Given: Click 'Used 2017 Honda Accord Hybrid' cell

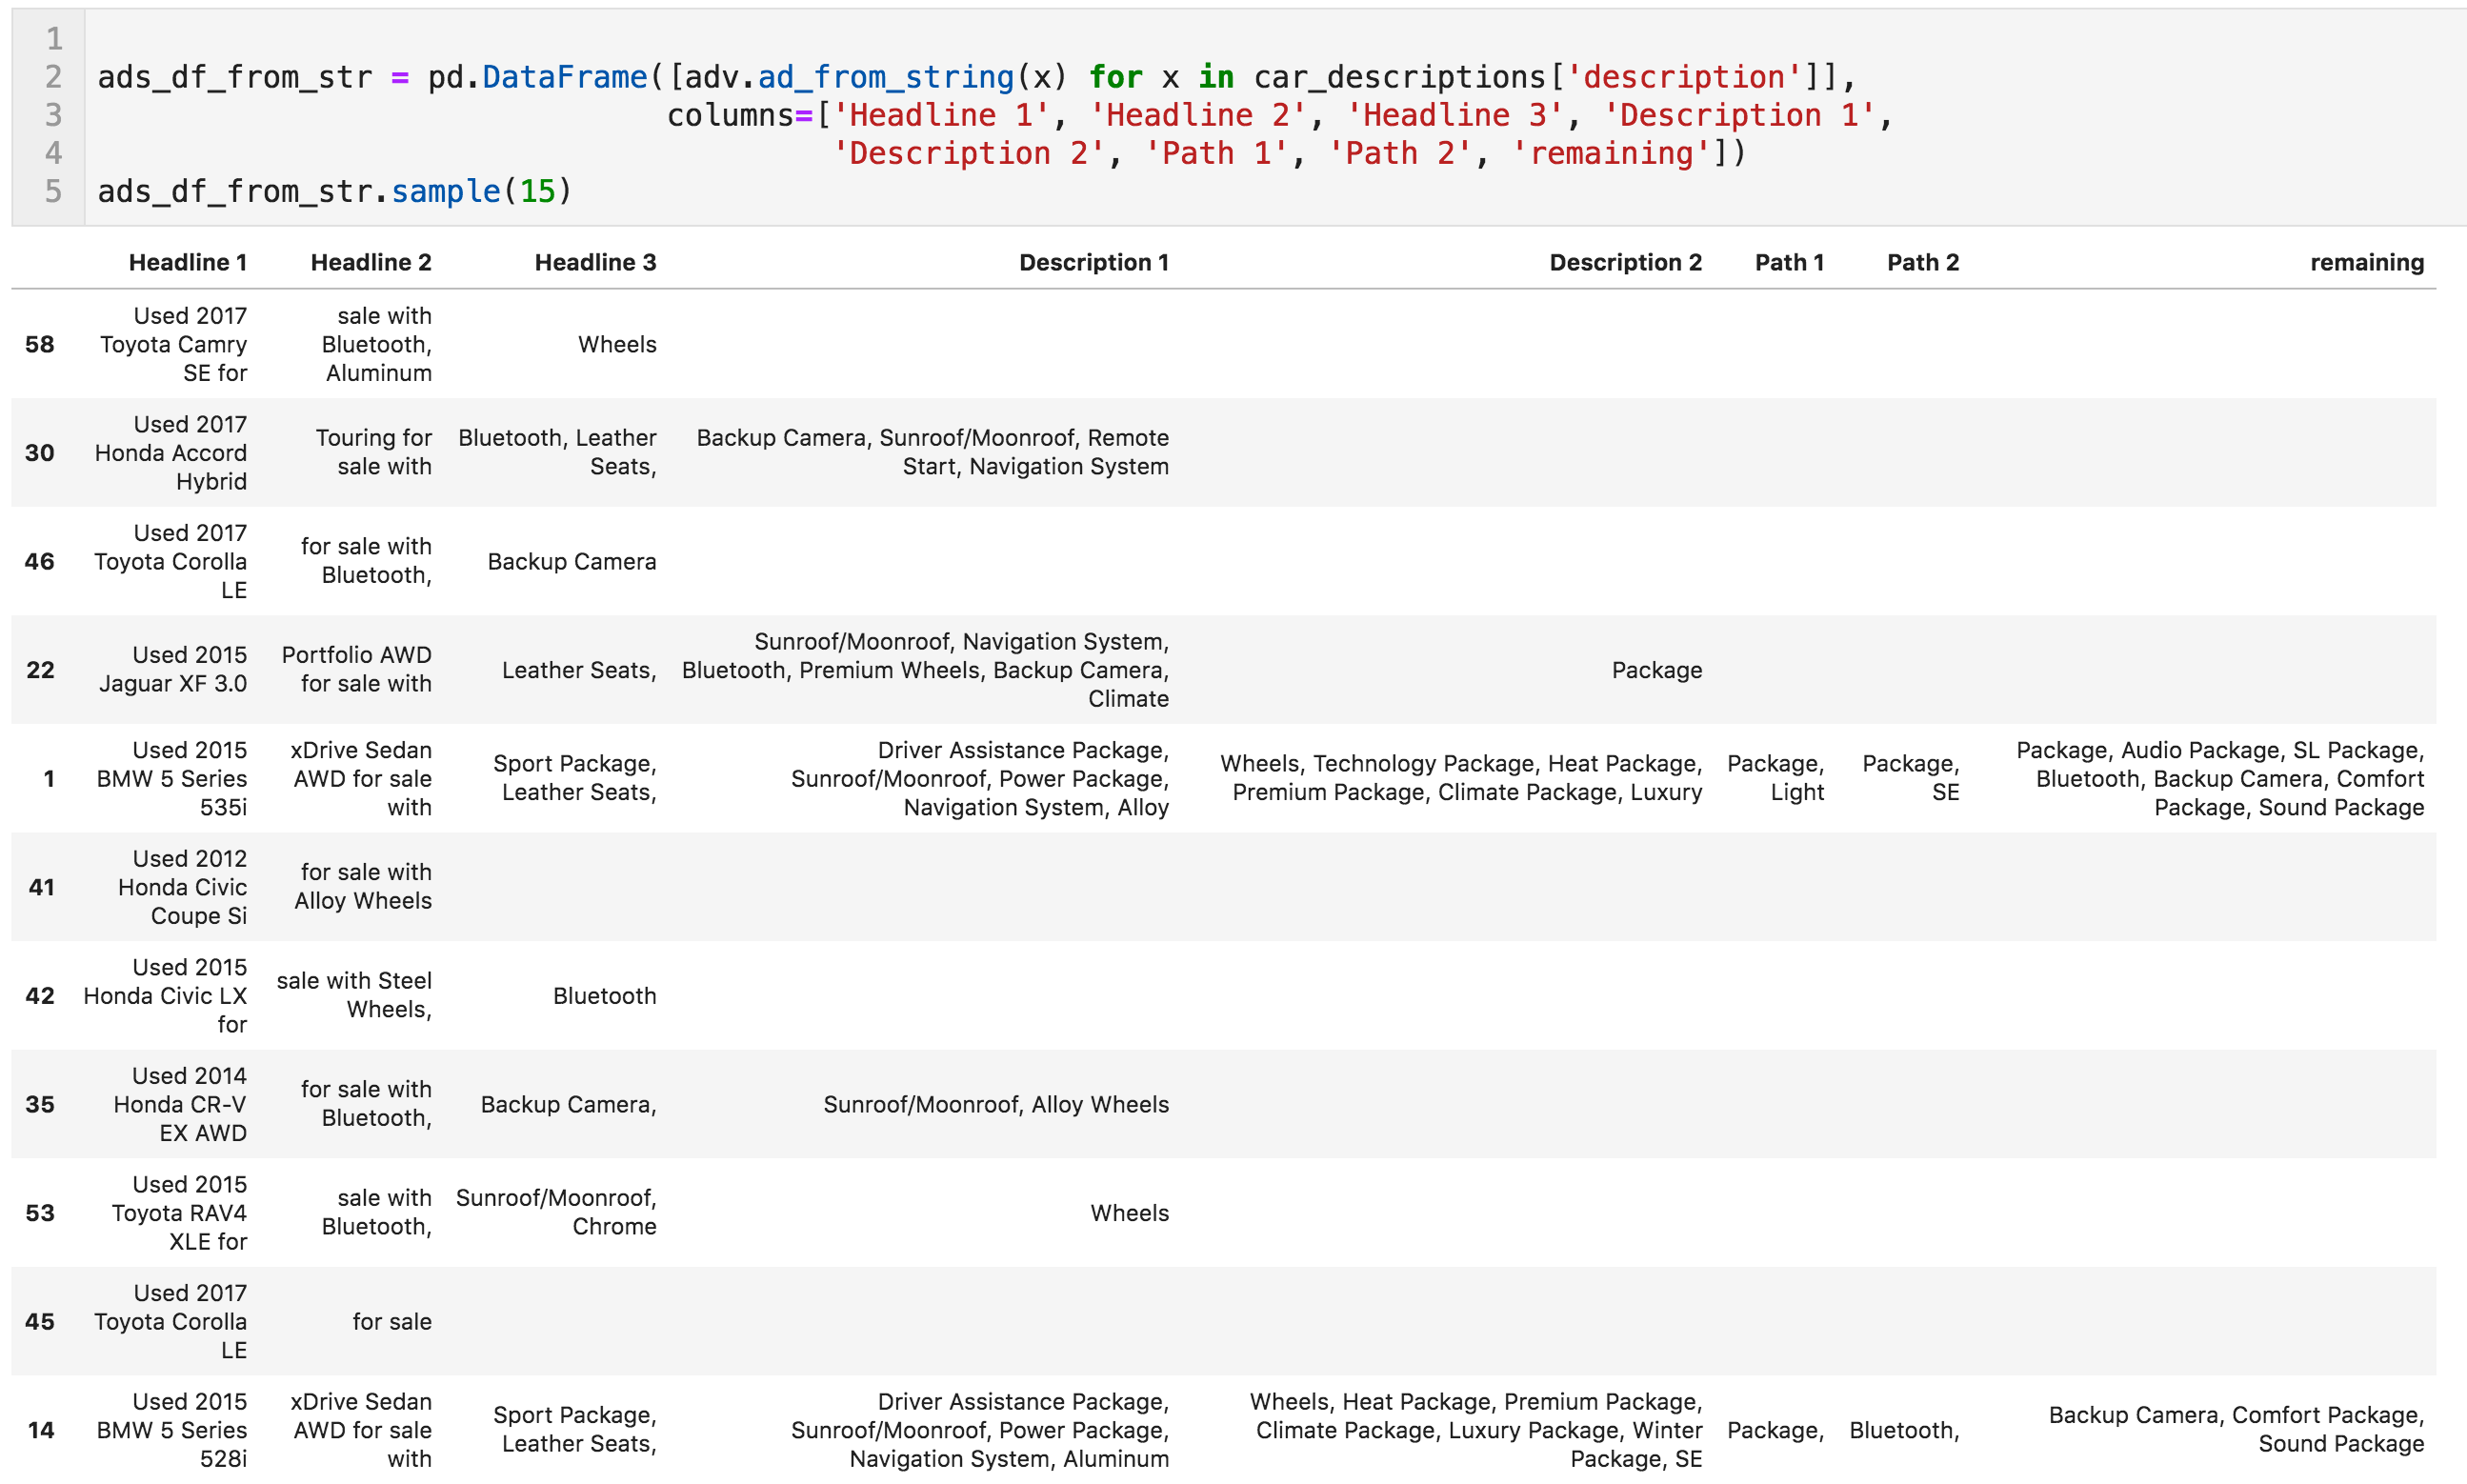Looking at the screenshot, I should tap(170, 453).
